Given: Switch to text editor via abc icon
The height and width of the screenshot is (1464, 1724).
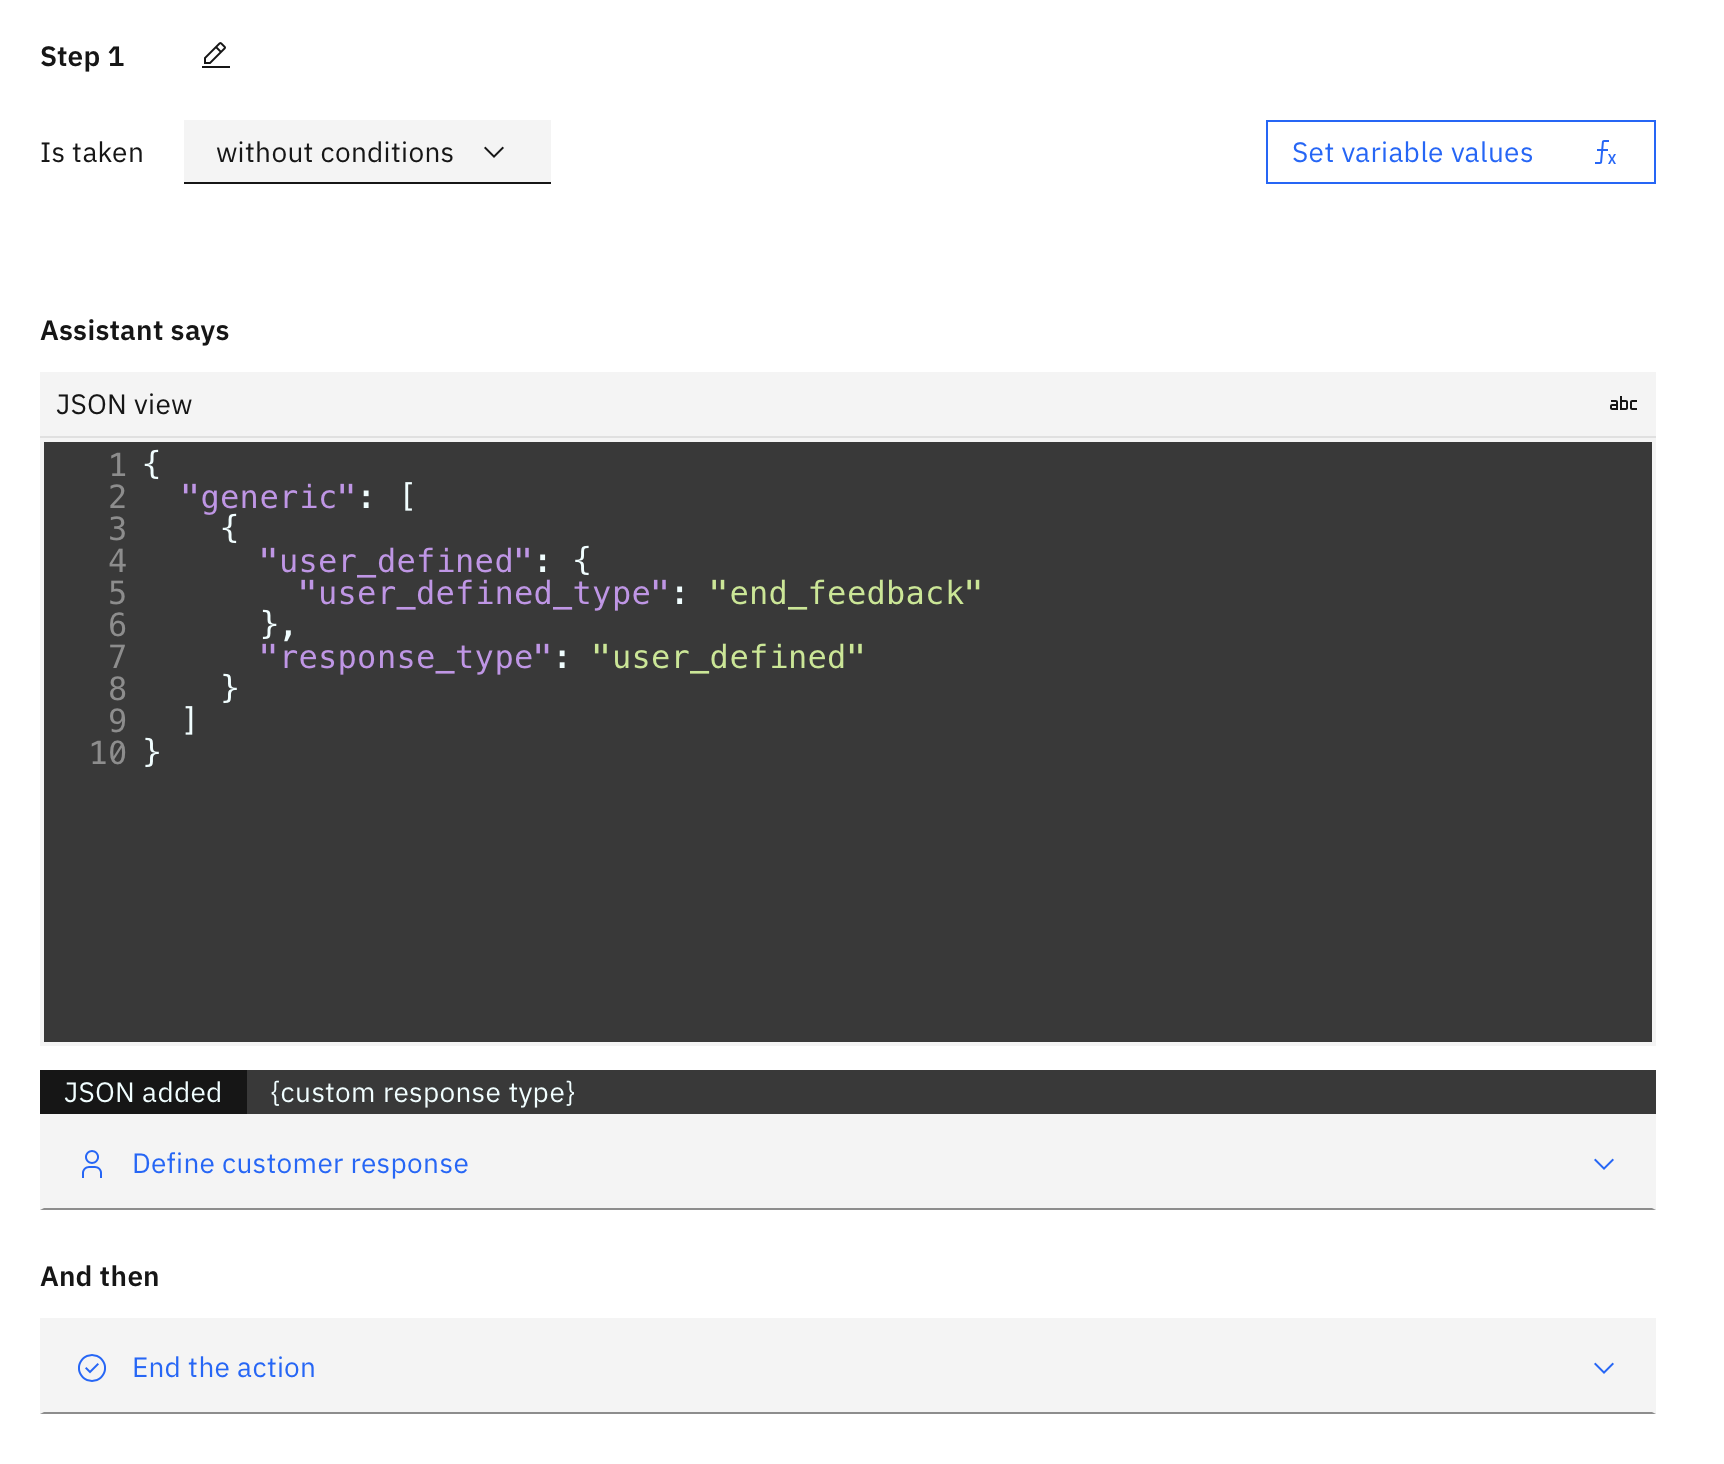Looking at the screenshot, I should (x=1622, y=404).
